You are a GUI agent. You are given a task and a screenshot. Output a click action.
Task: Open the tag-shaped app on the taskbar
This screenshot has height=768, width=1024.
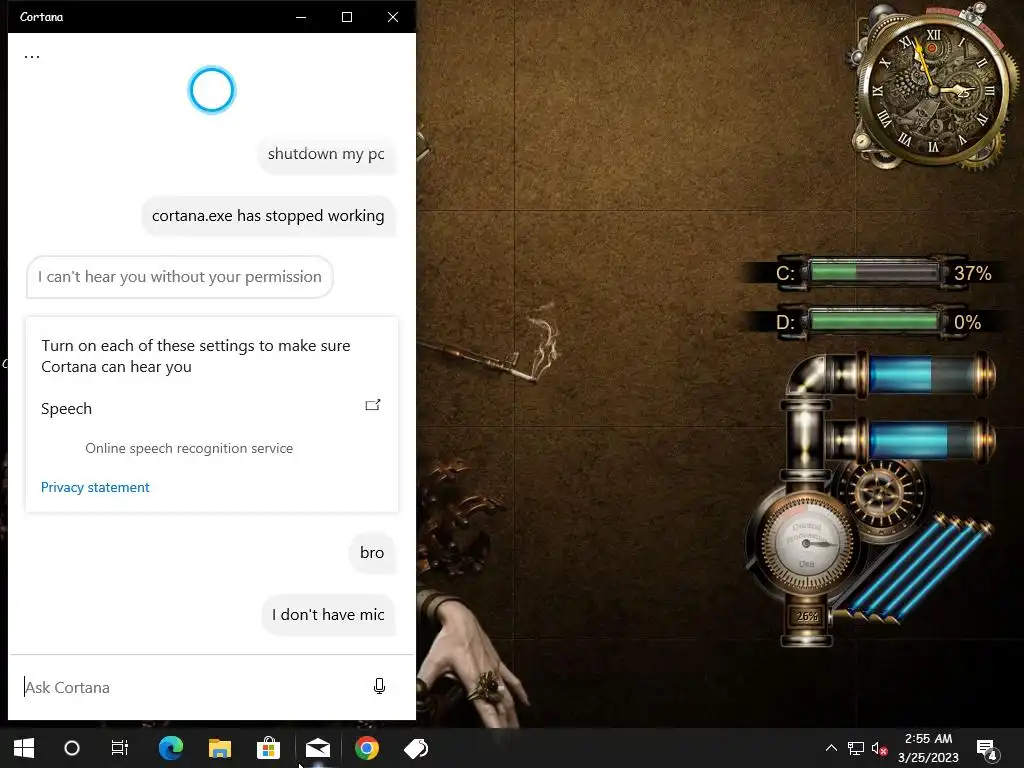[416, 748]
